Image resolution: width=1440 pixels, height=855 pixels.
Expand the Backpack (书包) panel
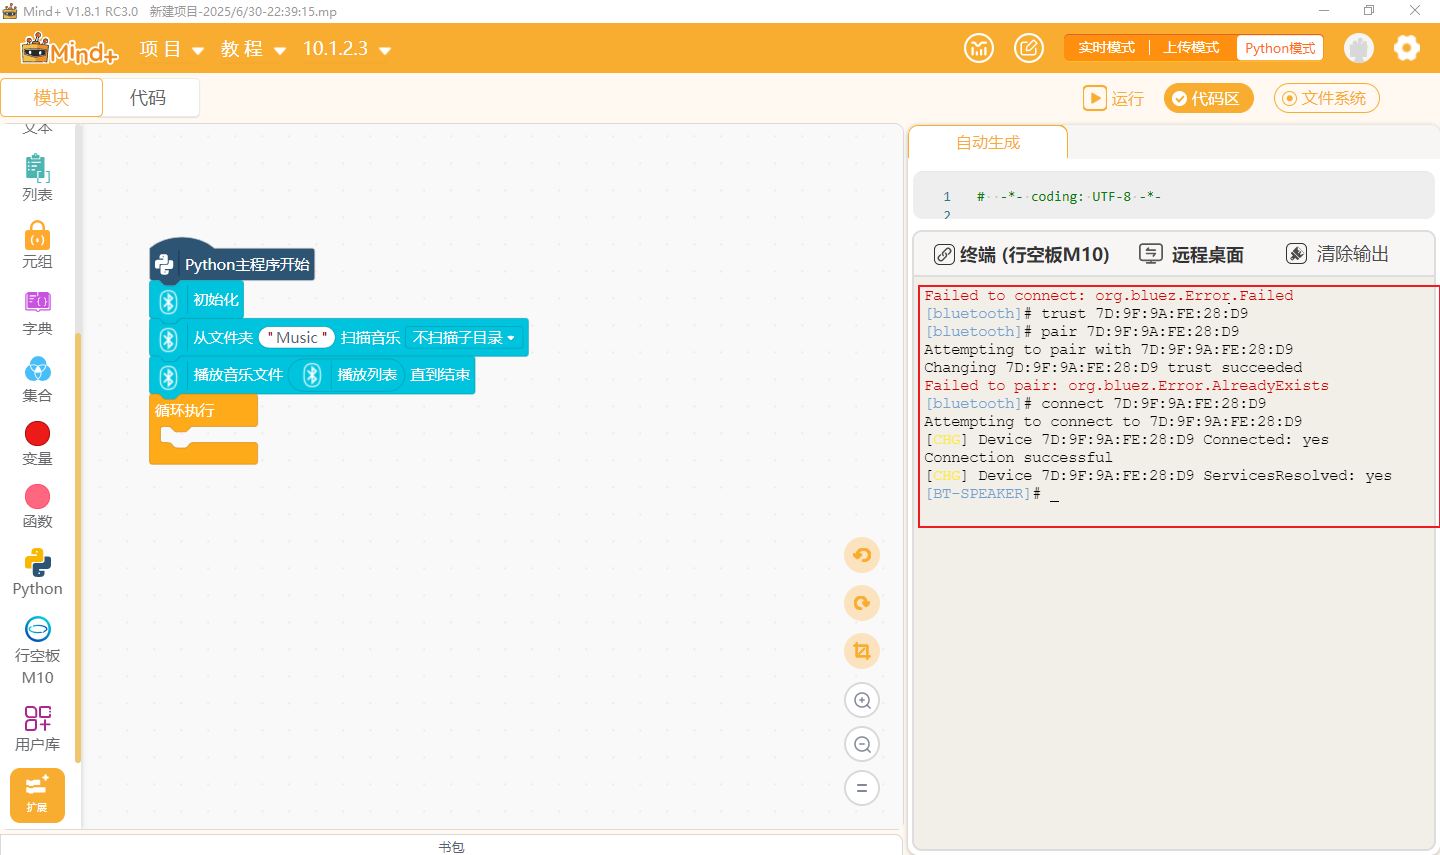451,846
